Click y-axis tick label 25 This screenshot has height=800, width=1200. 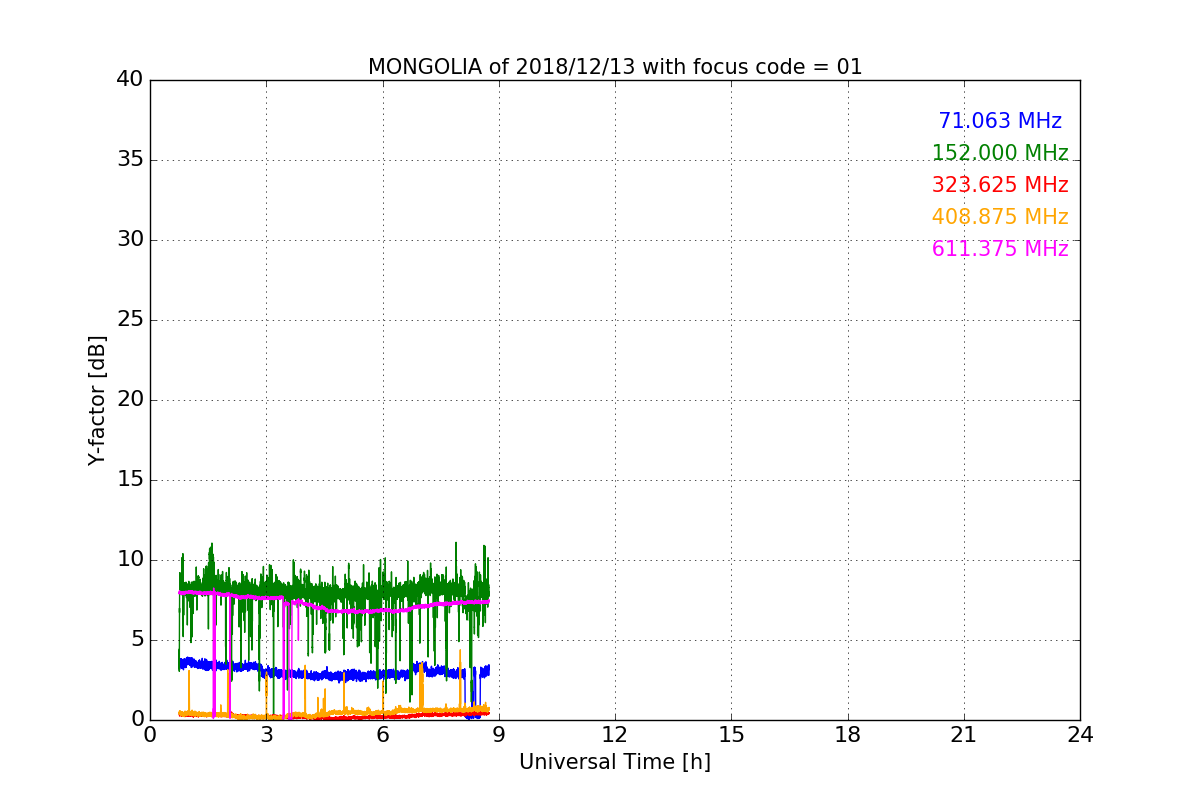[130, 320]
